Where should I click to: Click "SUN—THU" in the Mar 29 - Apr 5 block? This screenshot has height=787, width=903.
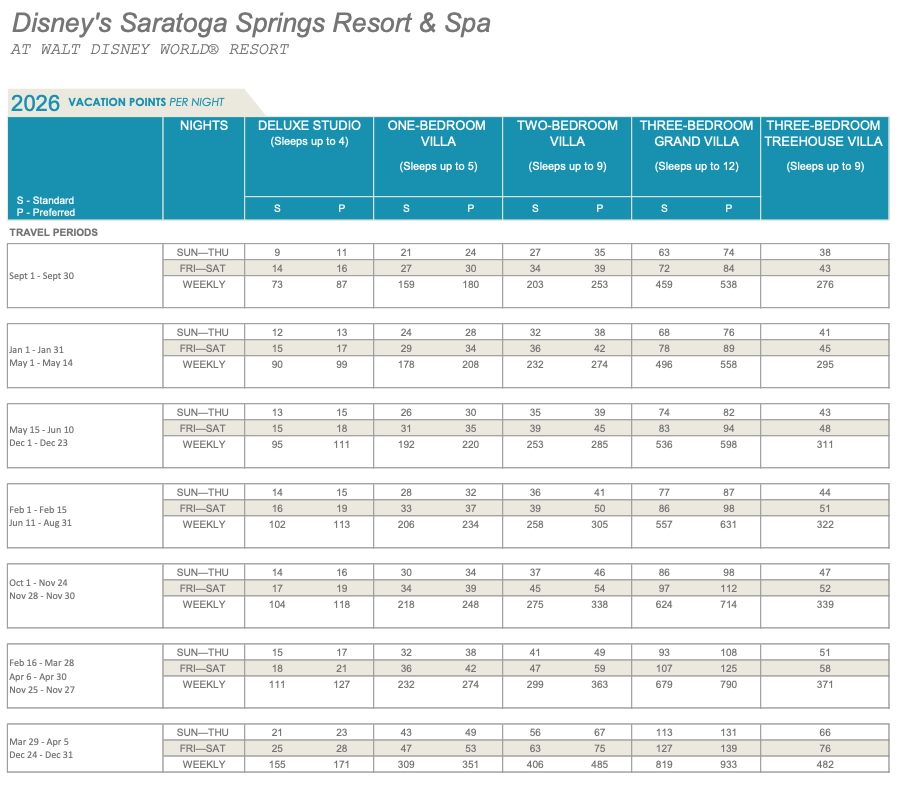pos(203,733)
